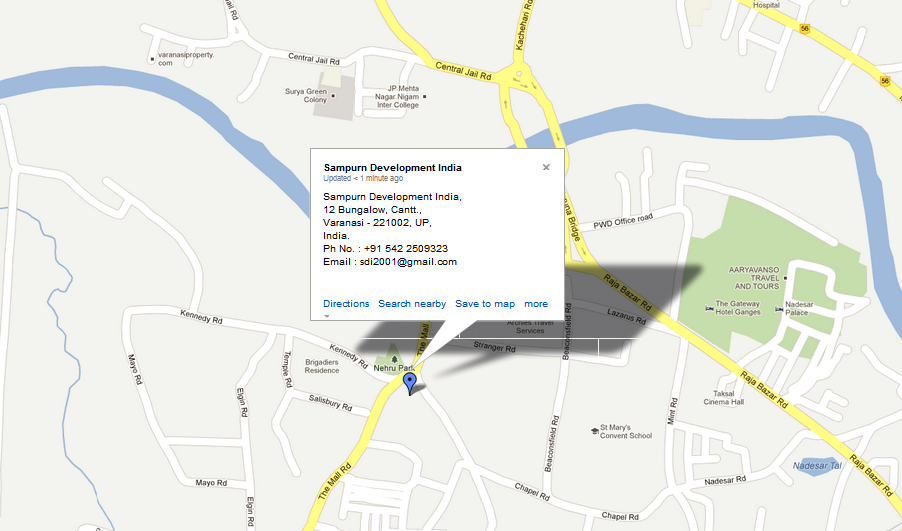This screenshot has height=531, width=902.
Task: Click St Mary's Convent School icon
Action: click(x=594, y=430)
